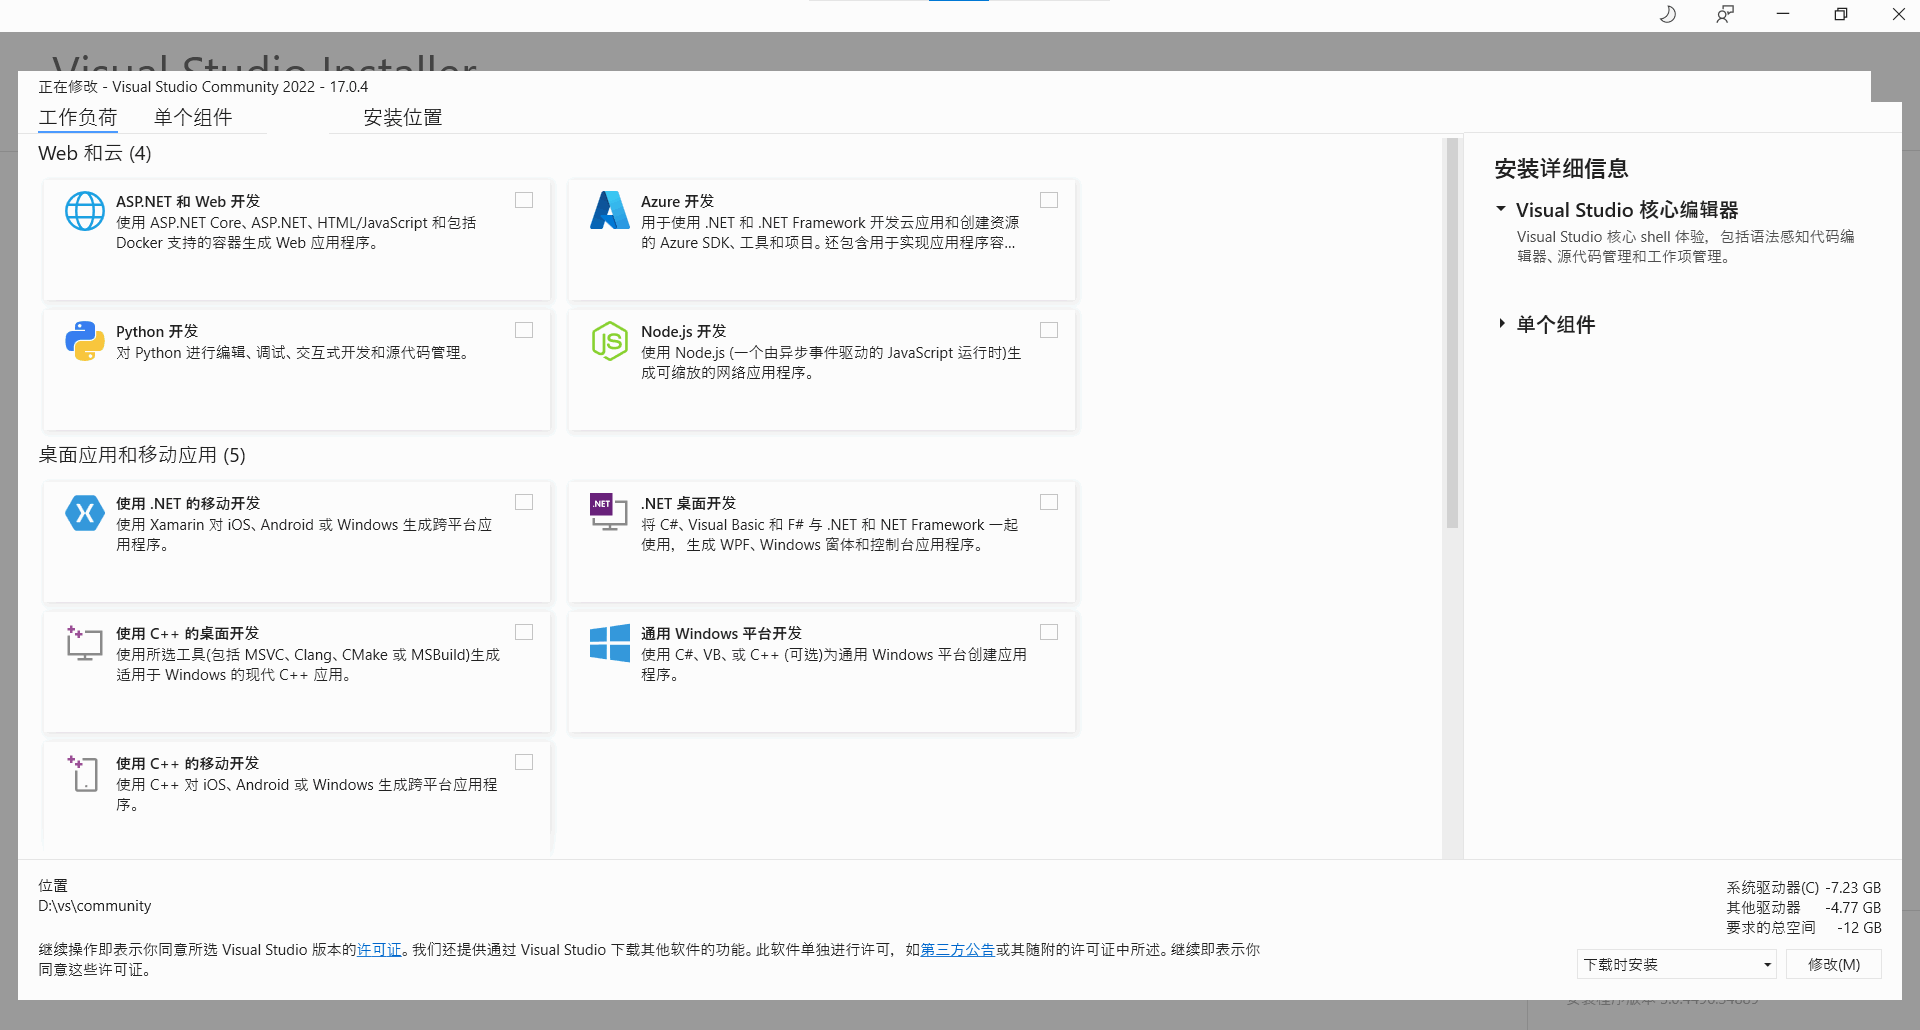Click the 安装详细信息 heading
Viewport: 1920px width, 1030px height.
1561,169
